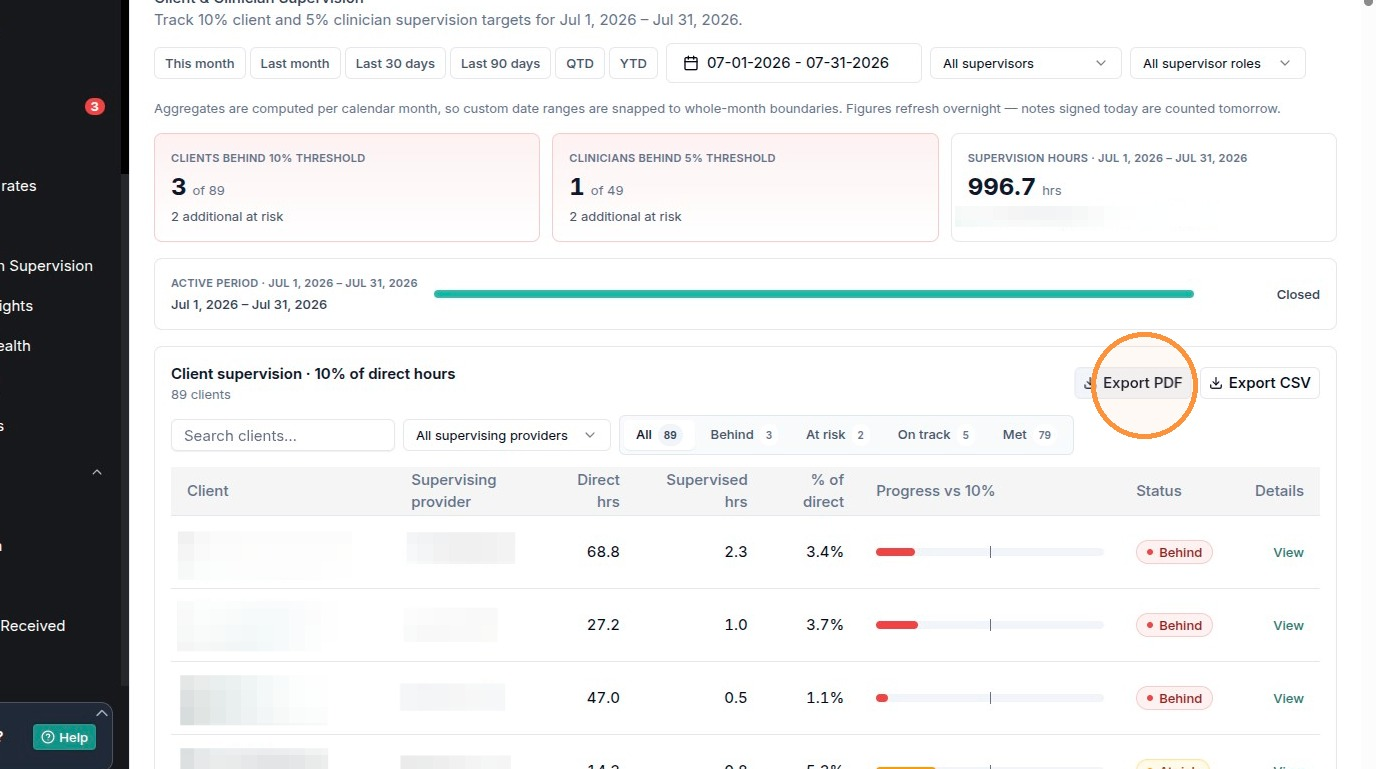
Task: Sort by the Direct hrs column
Action: [598, 491]
